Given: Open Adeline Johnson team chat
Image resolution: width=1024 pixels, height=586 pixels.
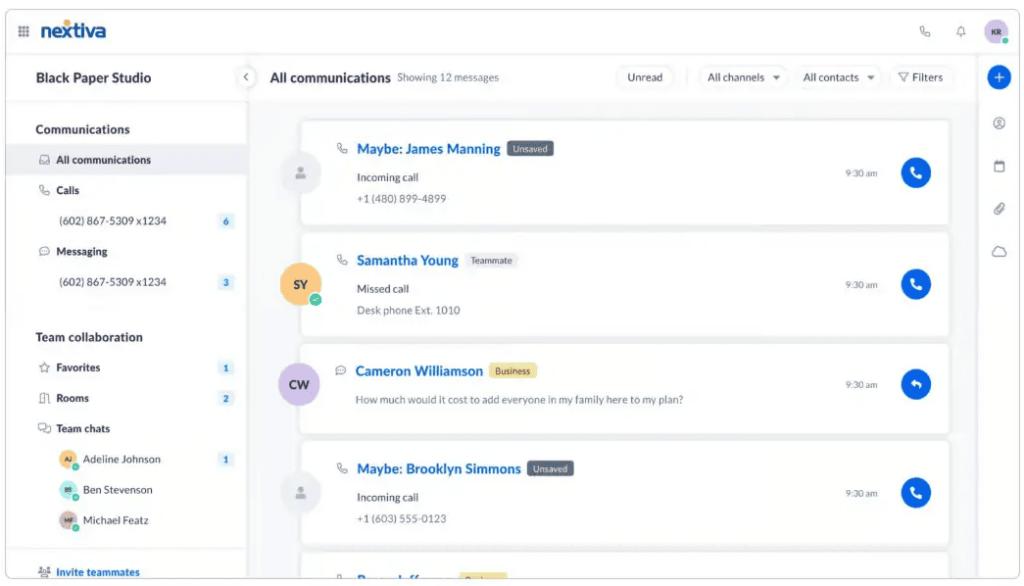Looking at the screenshot, I should (x=123, y=459).
